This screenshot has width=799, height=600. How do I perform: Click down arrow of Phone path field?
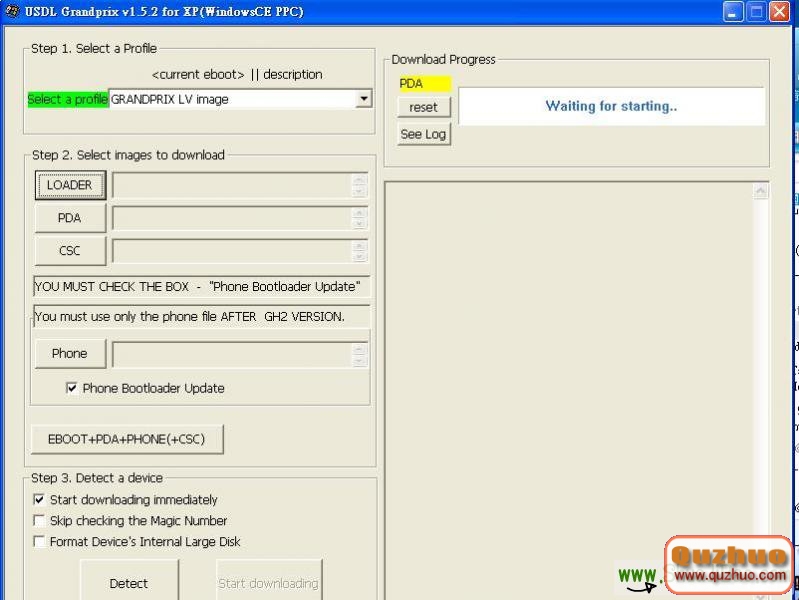359,361
